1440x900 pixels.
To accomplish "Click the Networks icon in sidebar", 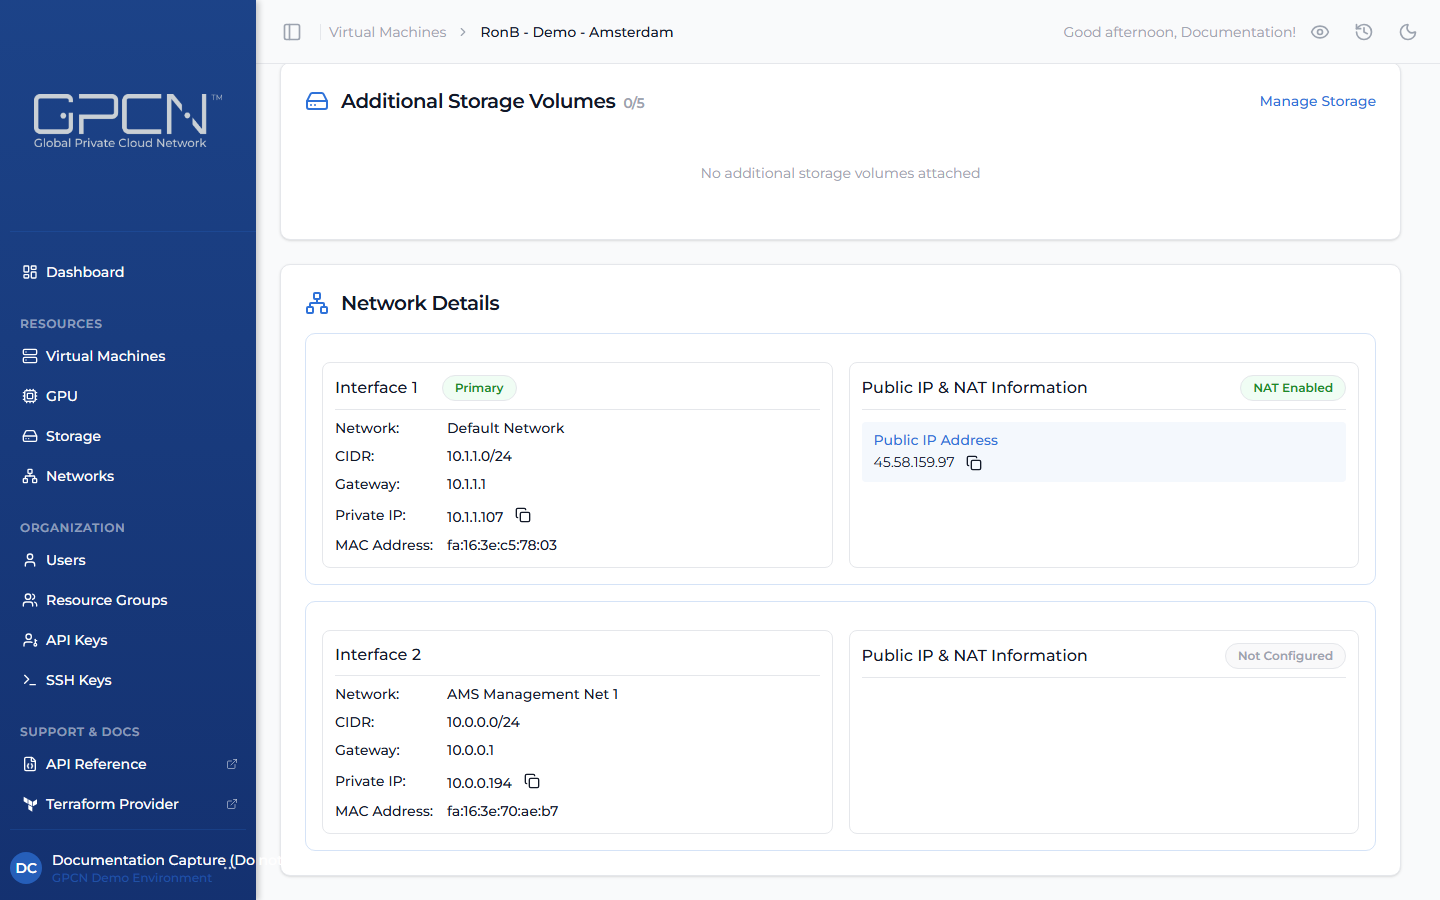I will coord(30,476).
